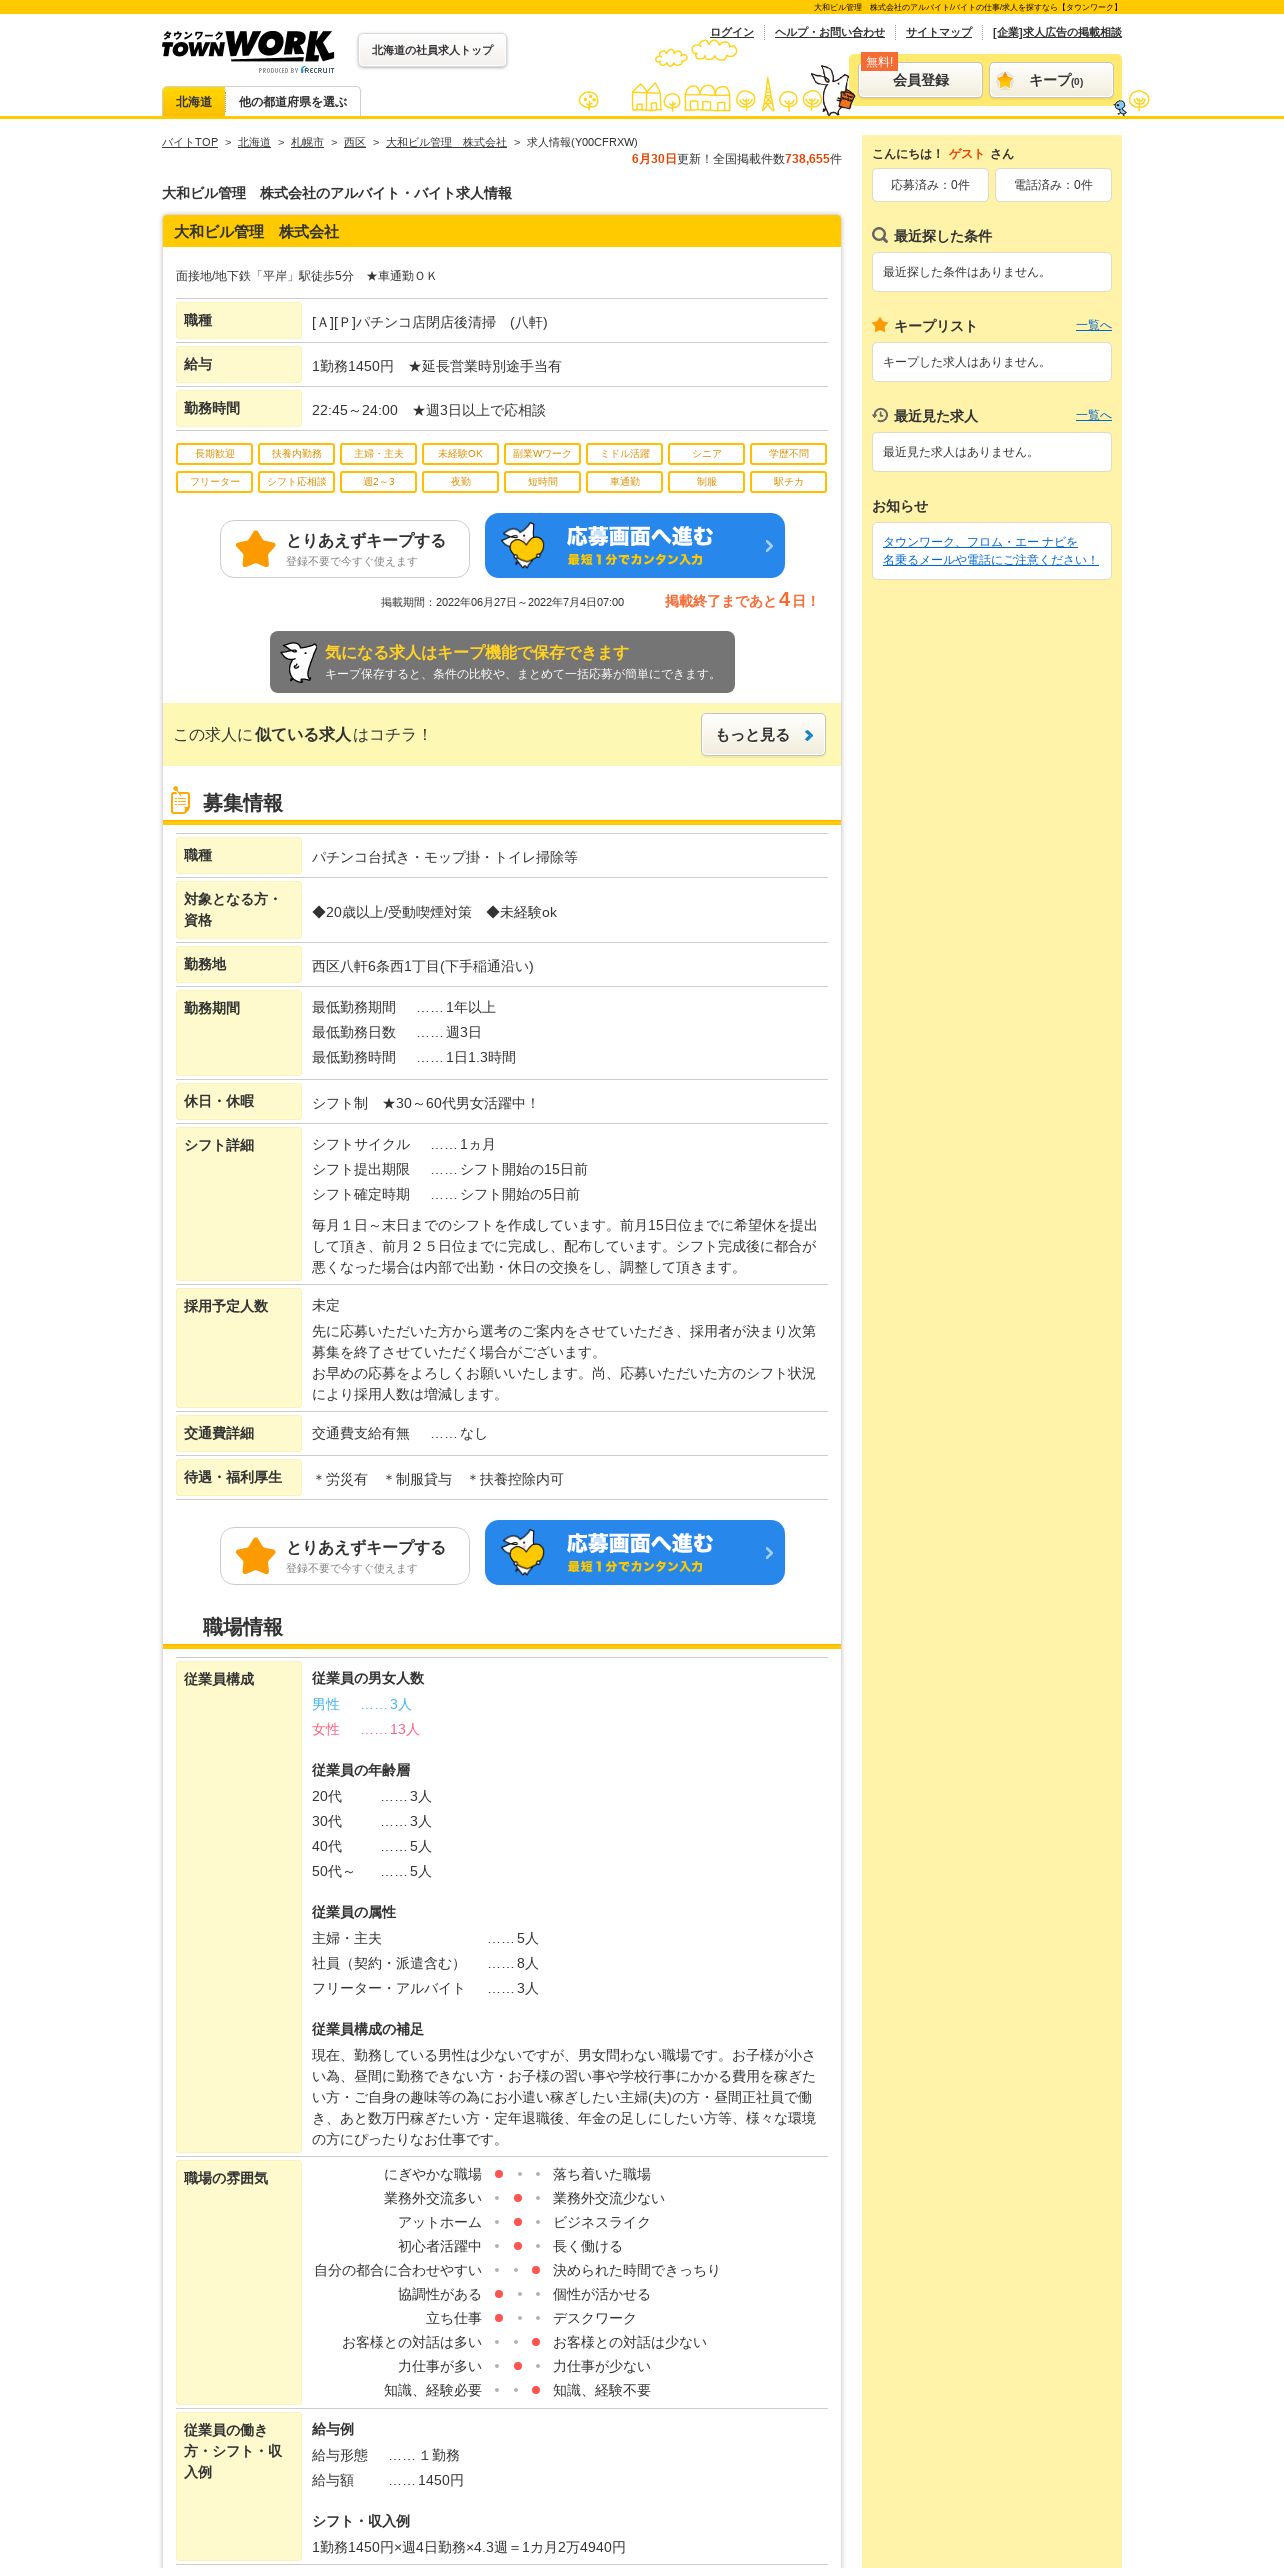Click the magnifier icon beside 最近探した条件
The height and width of the screenshot is (2568, 1284).
[x=880, y=236]
